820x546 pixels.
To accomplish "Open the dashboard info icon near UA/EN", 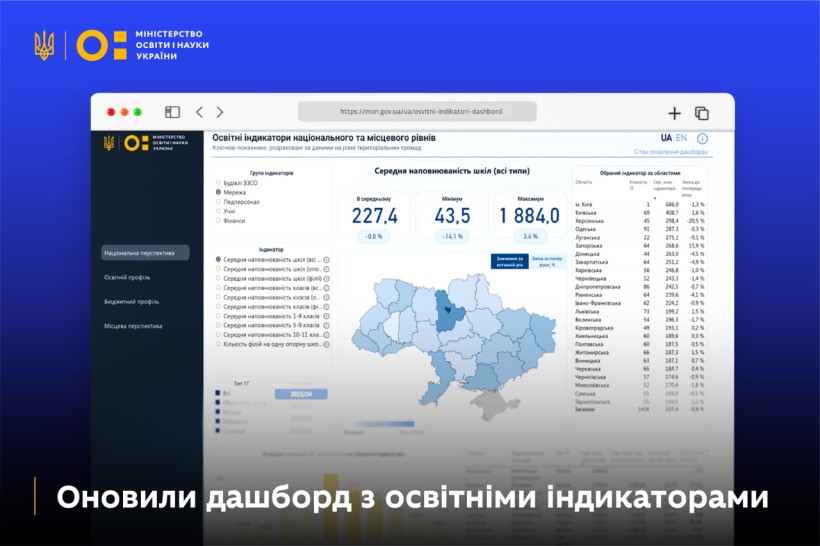I will (x=702, y=139).
